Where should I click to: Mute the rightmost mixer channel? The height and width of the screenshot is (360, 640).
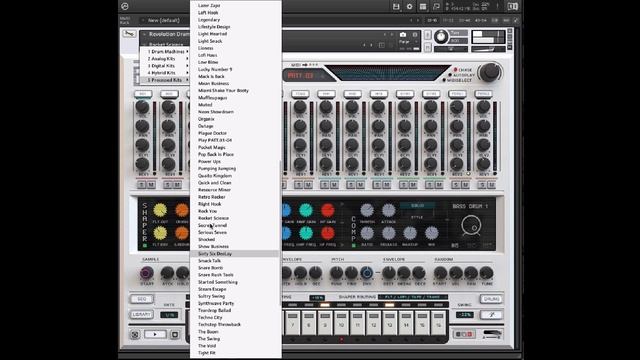pos(491,185)
